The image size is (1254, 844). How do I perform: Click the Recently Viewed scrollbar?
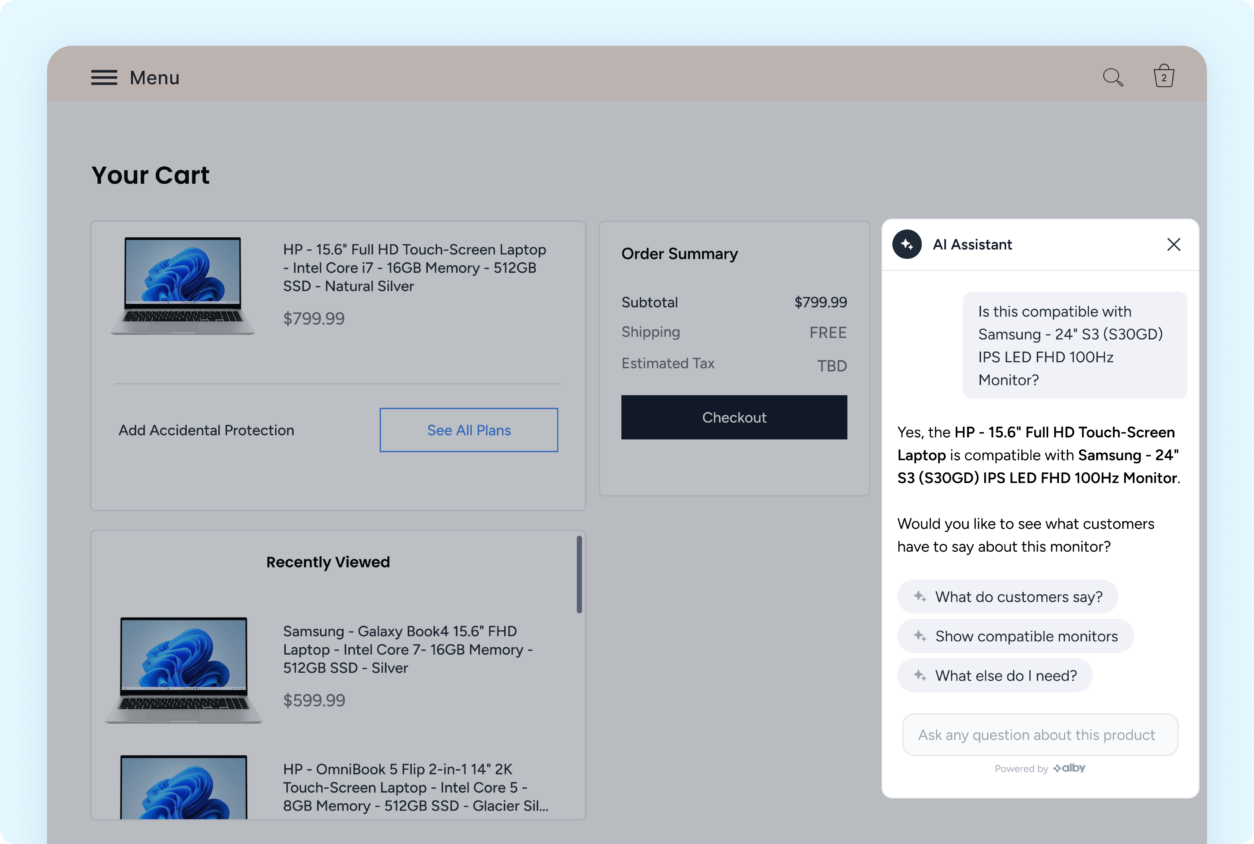tap(578, 575)
